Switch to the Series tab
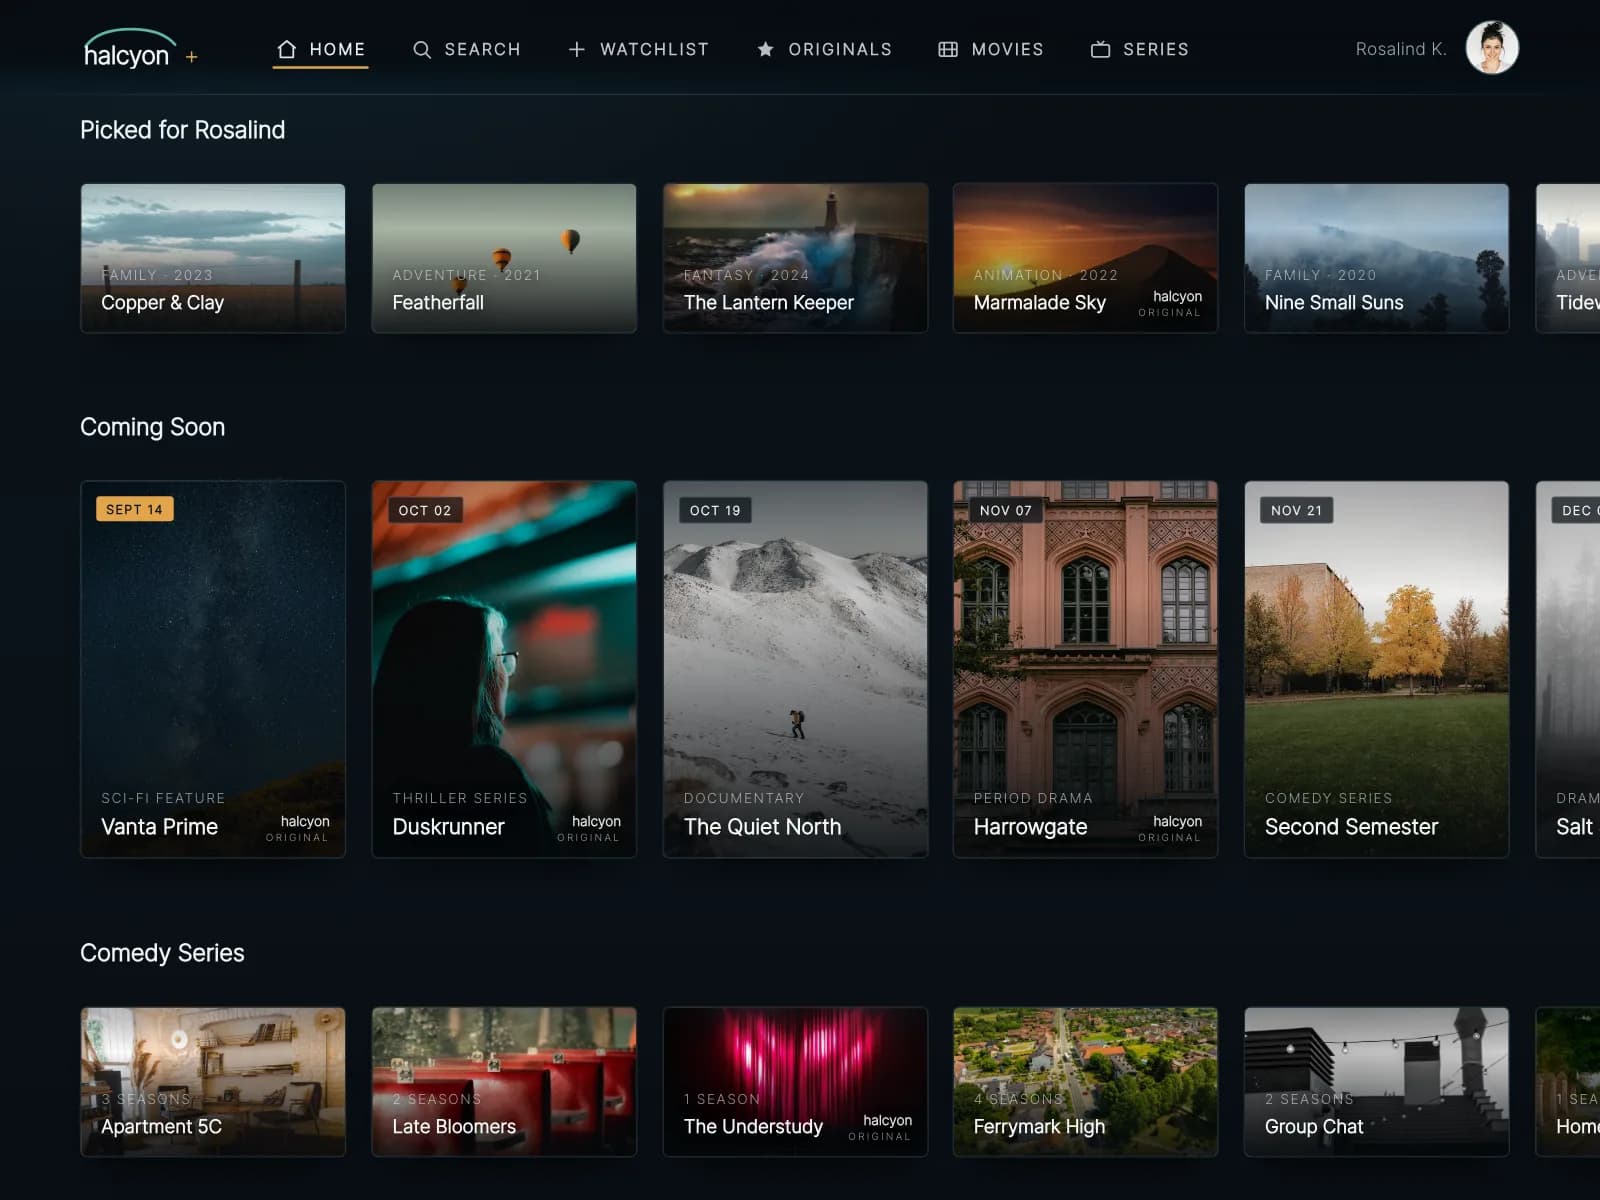This screenshot has width=1600, height=1200. tap(1140, 49)
